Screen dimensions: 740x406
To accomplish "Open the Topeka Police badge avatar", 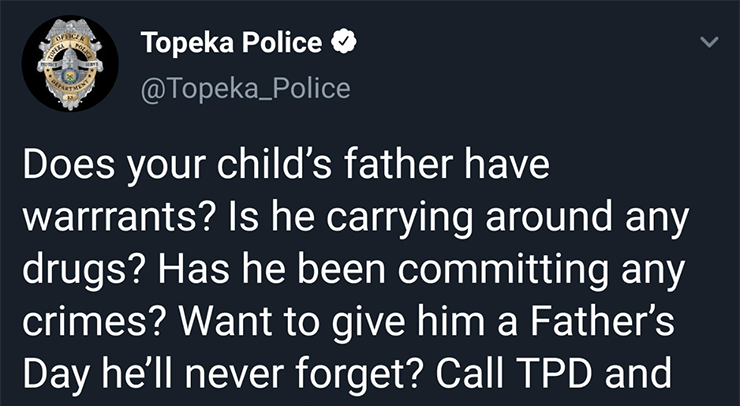I will tap(70, 63).
